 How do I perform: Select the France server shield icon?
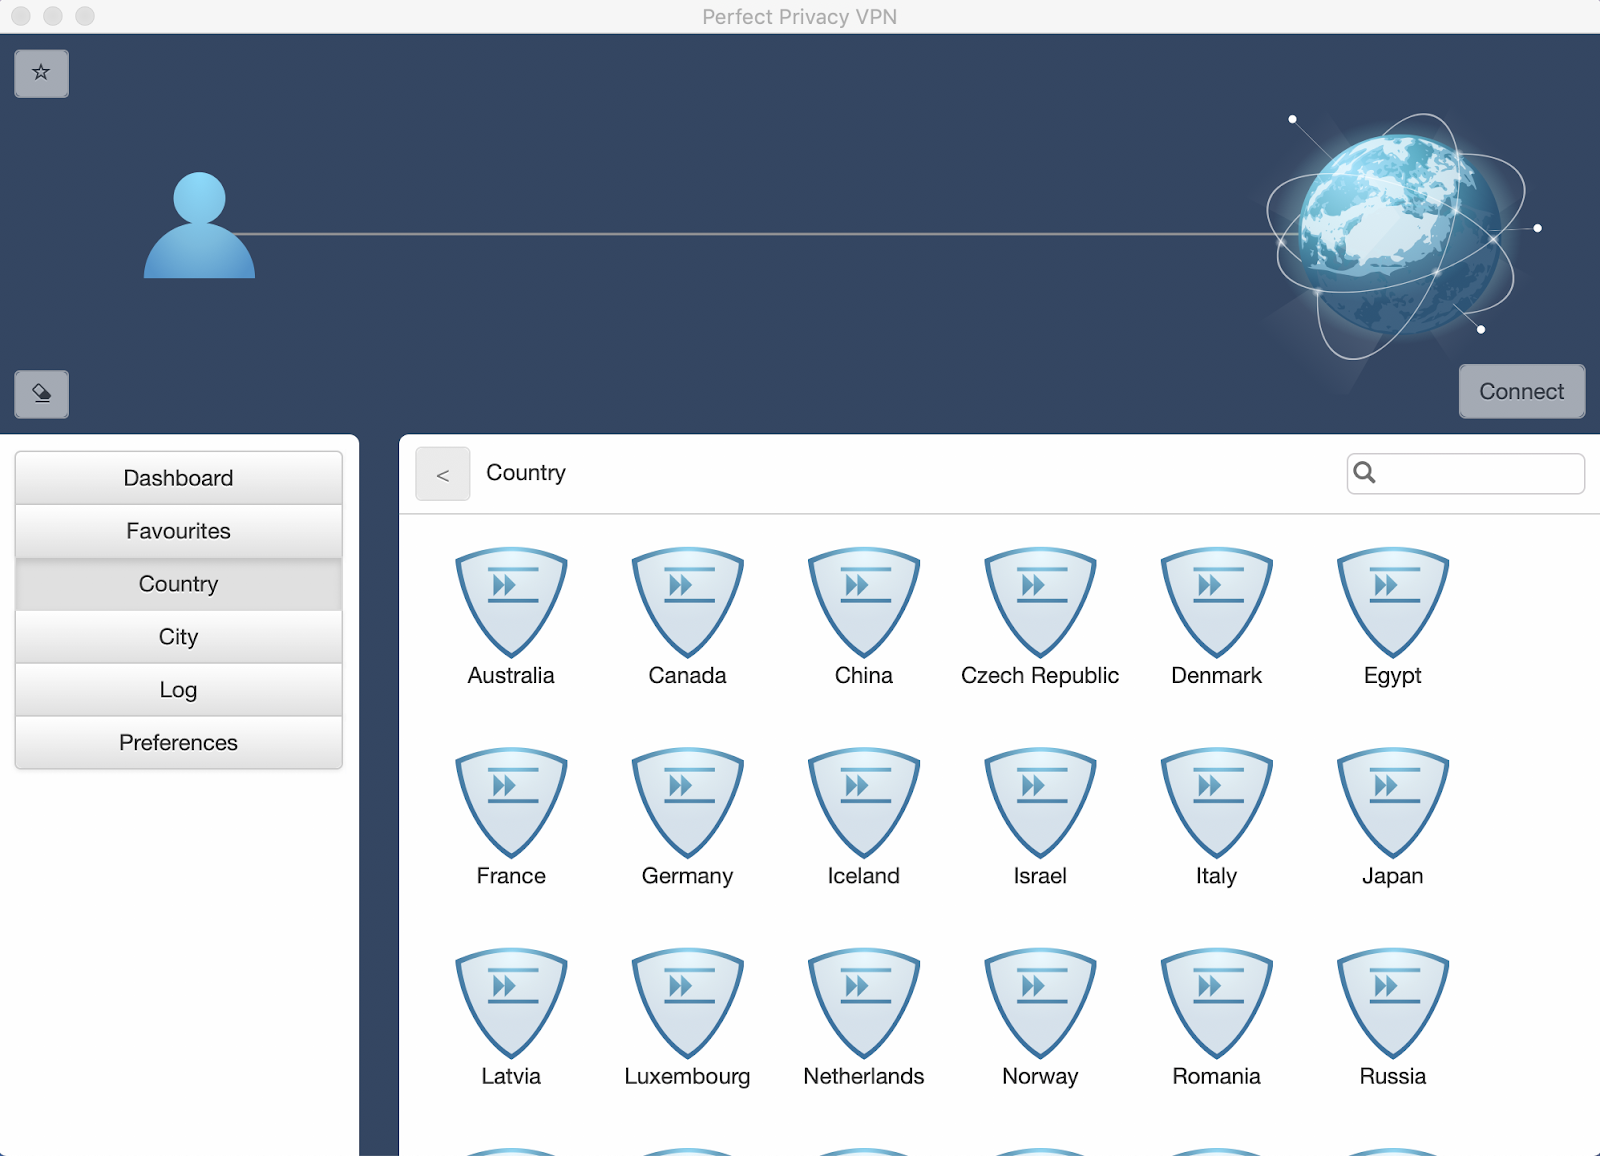[511, 803]
